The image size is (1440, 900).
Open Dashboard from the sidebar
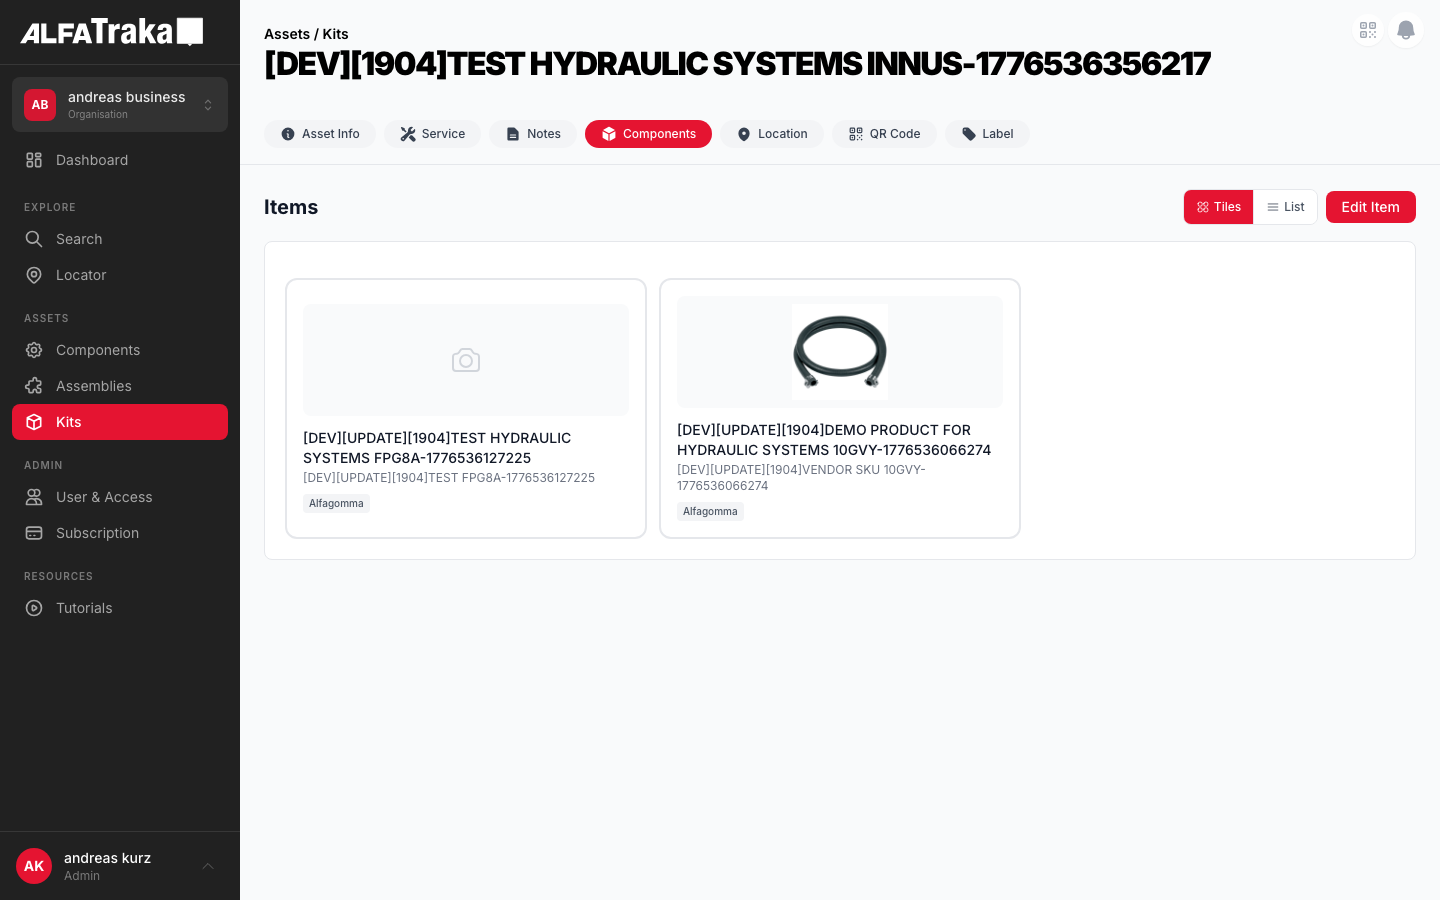(91, 160)
